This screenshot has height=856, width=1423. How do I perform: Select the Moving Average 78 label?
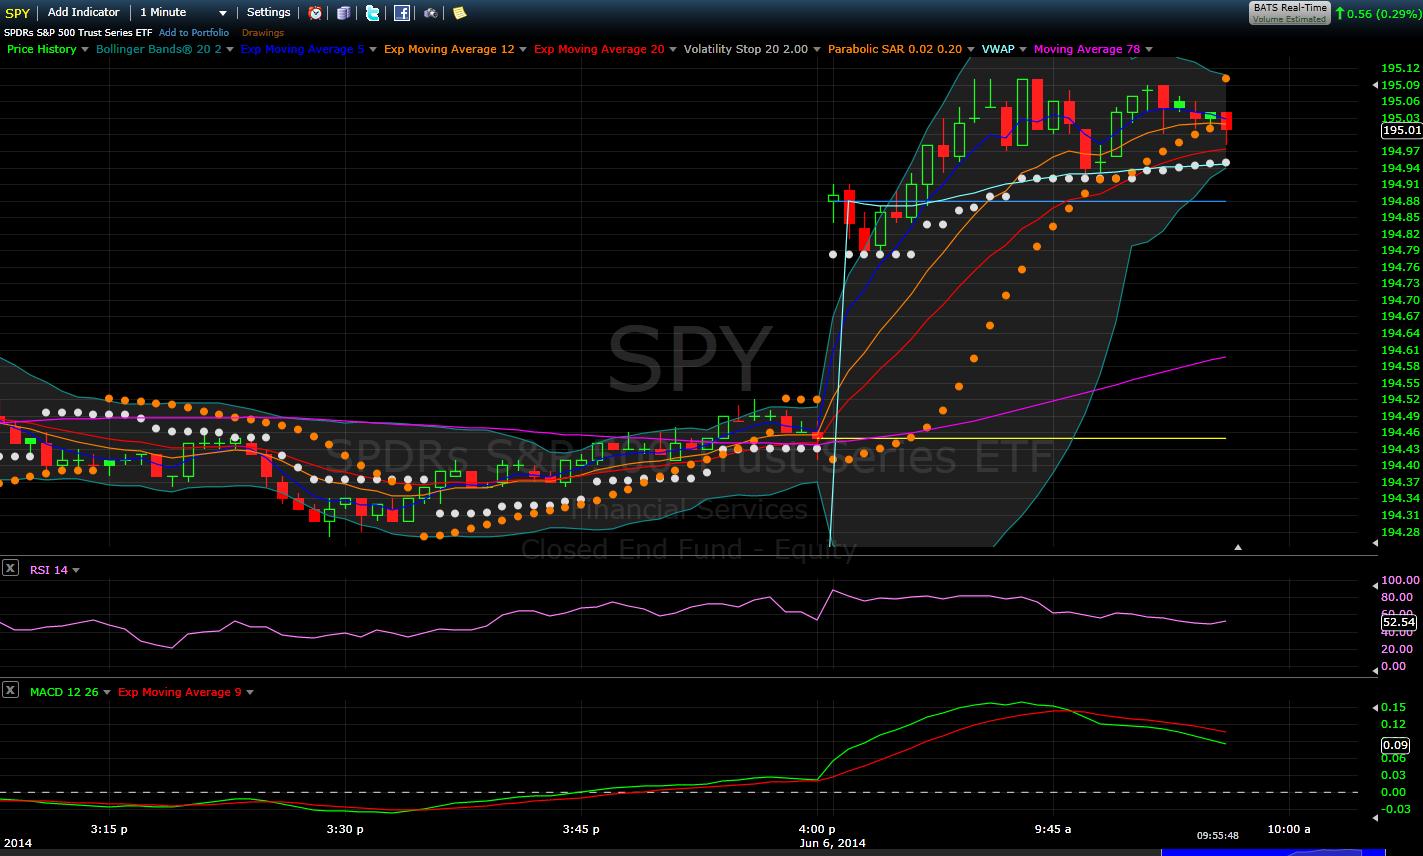[x=1087, y=49]
